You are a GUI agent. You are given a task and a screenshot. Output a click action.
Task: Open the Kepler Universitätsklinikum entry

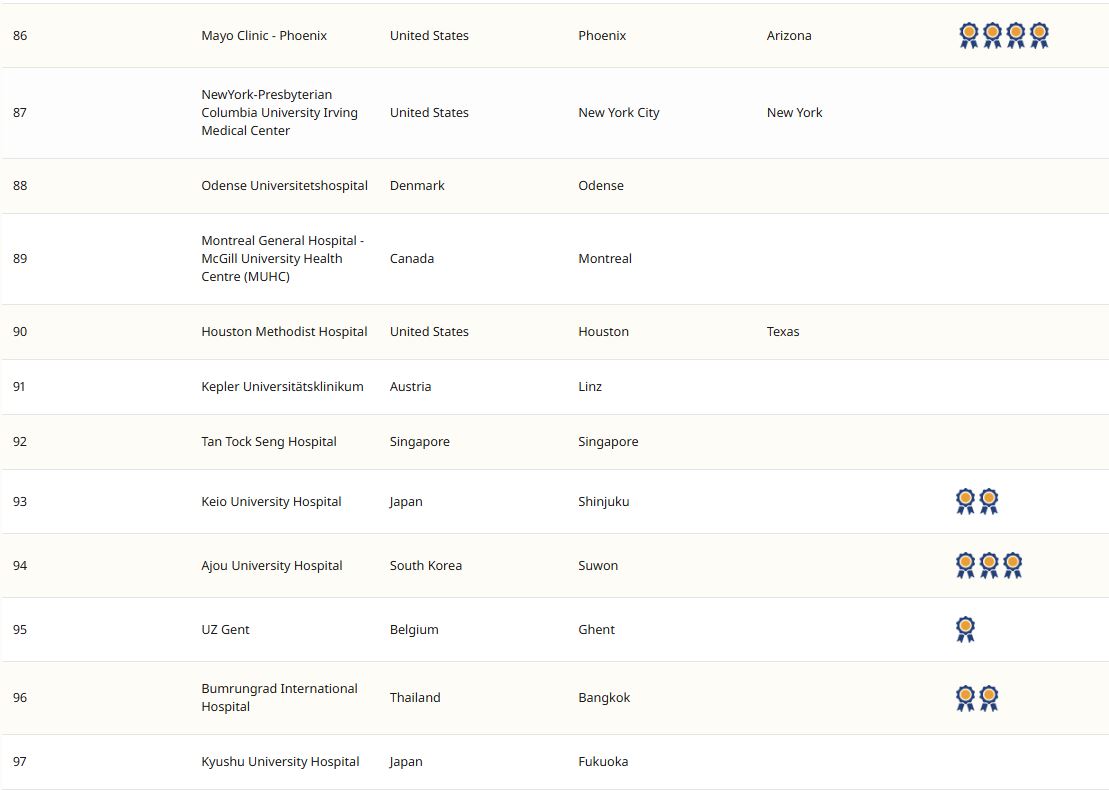click(282, 387)
